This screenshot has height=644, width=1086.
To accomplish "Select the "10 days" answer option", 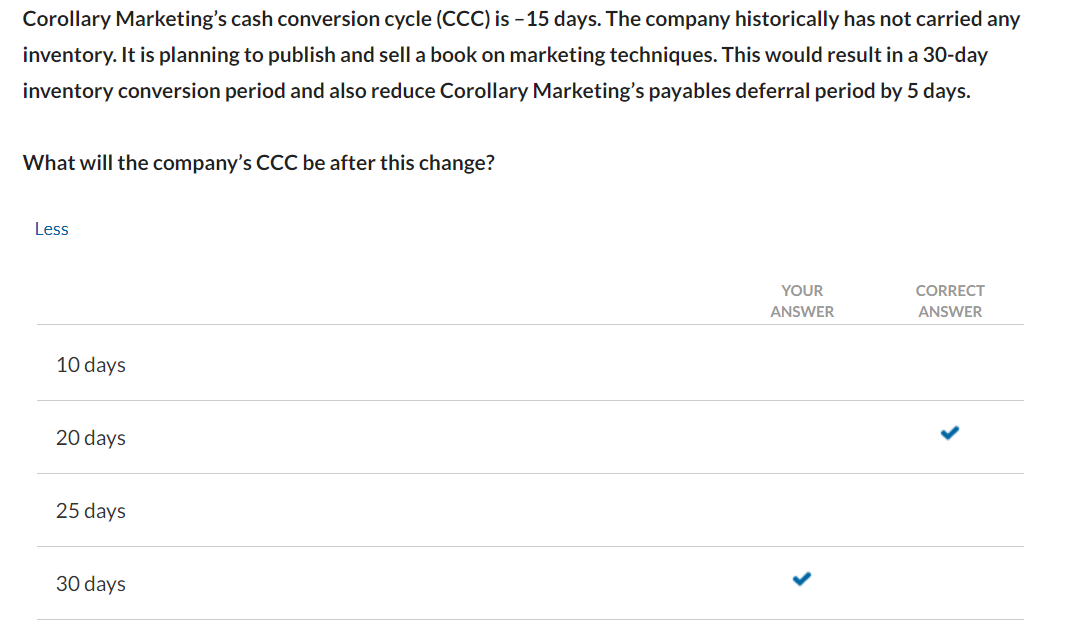I will point(90,365).
